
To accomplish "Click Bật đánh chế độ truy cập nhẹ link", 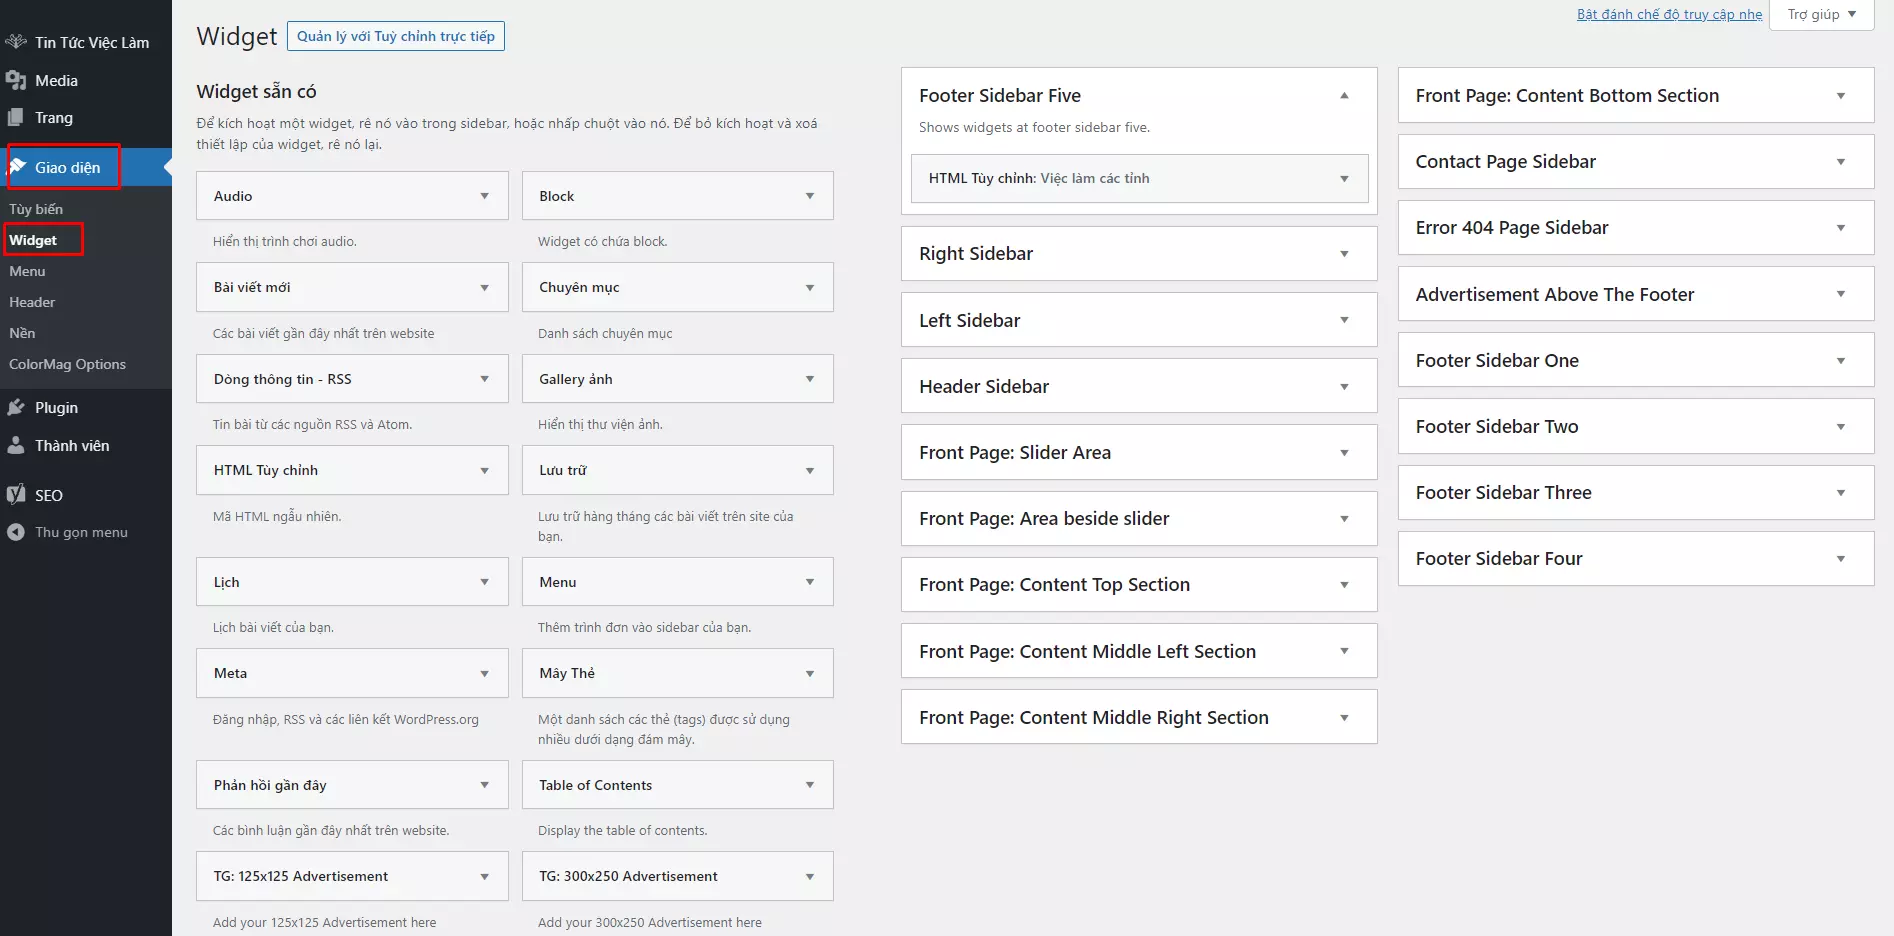I will pos(1669,14).
